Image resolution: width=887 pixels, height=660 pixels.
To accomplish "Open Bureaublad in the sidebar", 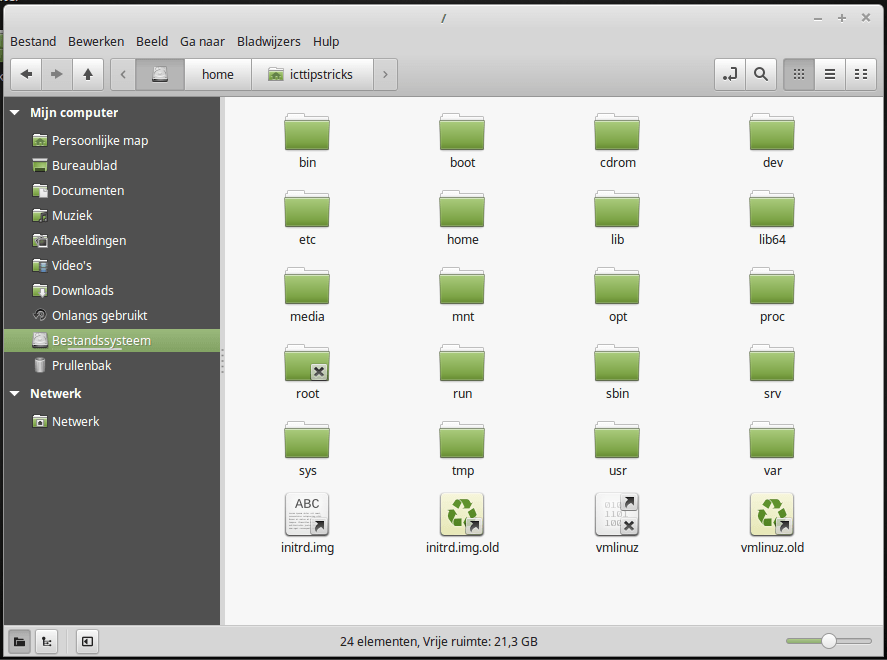I will point(112,165).
